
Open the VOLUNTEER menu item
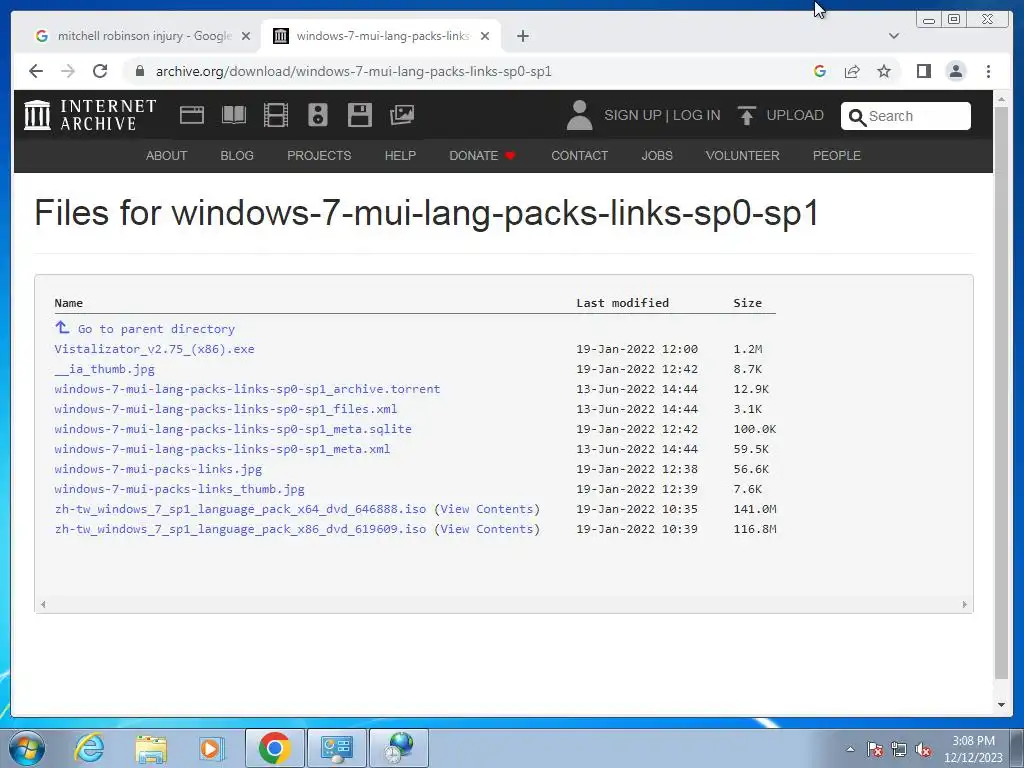[x=743, y=155]
